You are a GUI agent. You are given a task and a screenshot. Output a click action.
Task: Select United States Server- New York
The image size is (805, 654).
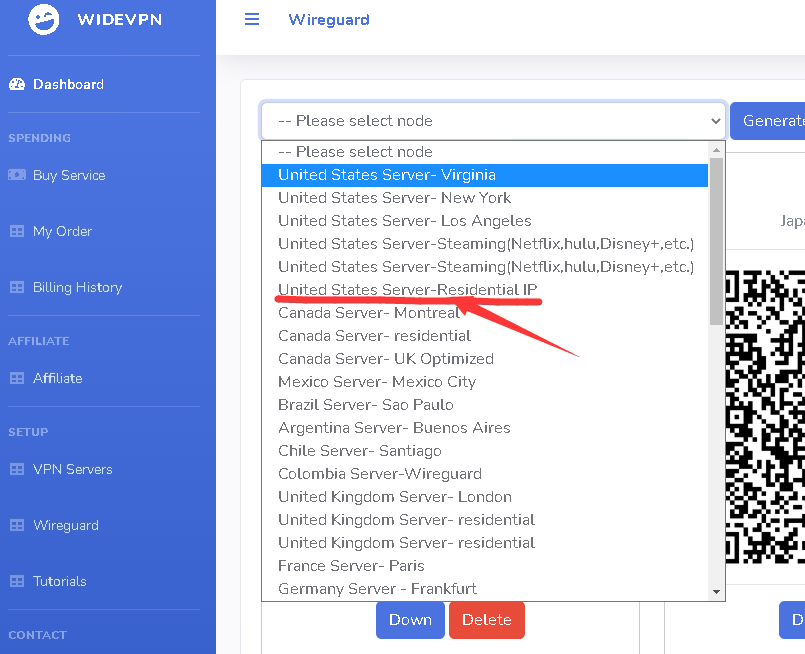tap(485, 198)
